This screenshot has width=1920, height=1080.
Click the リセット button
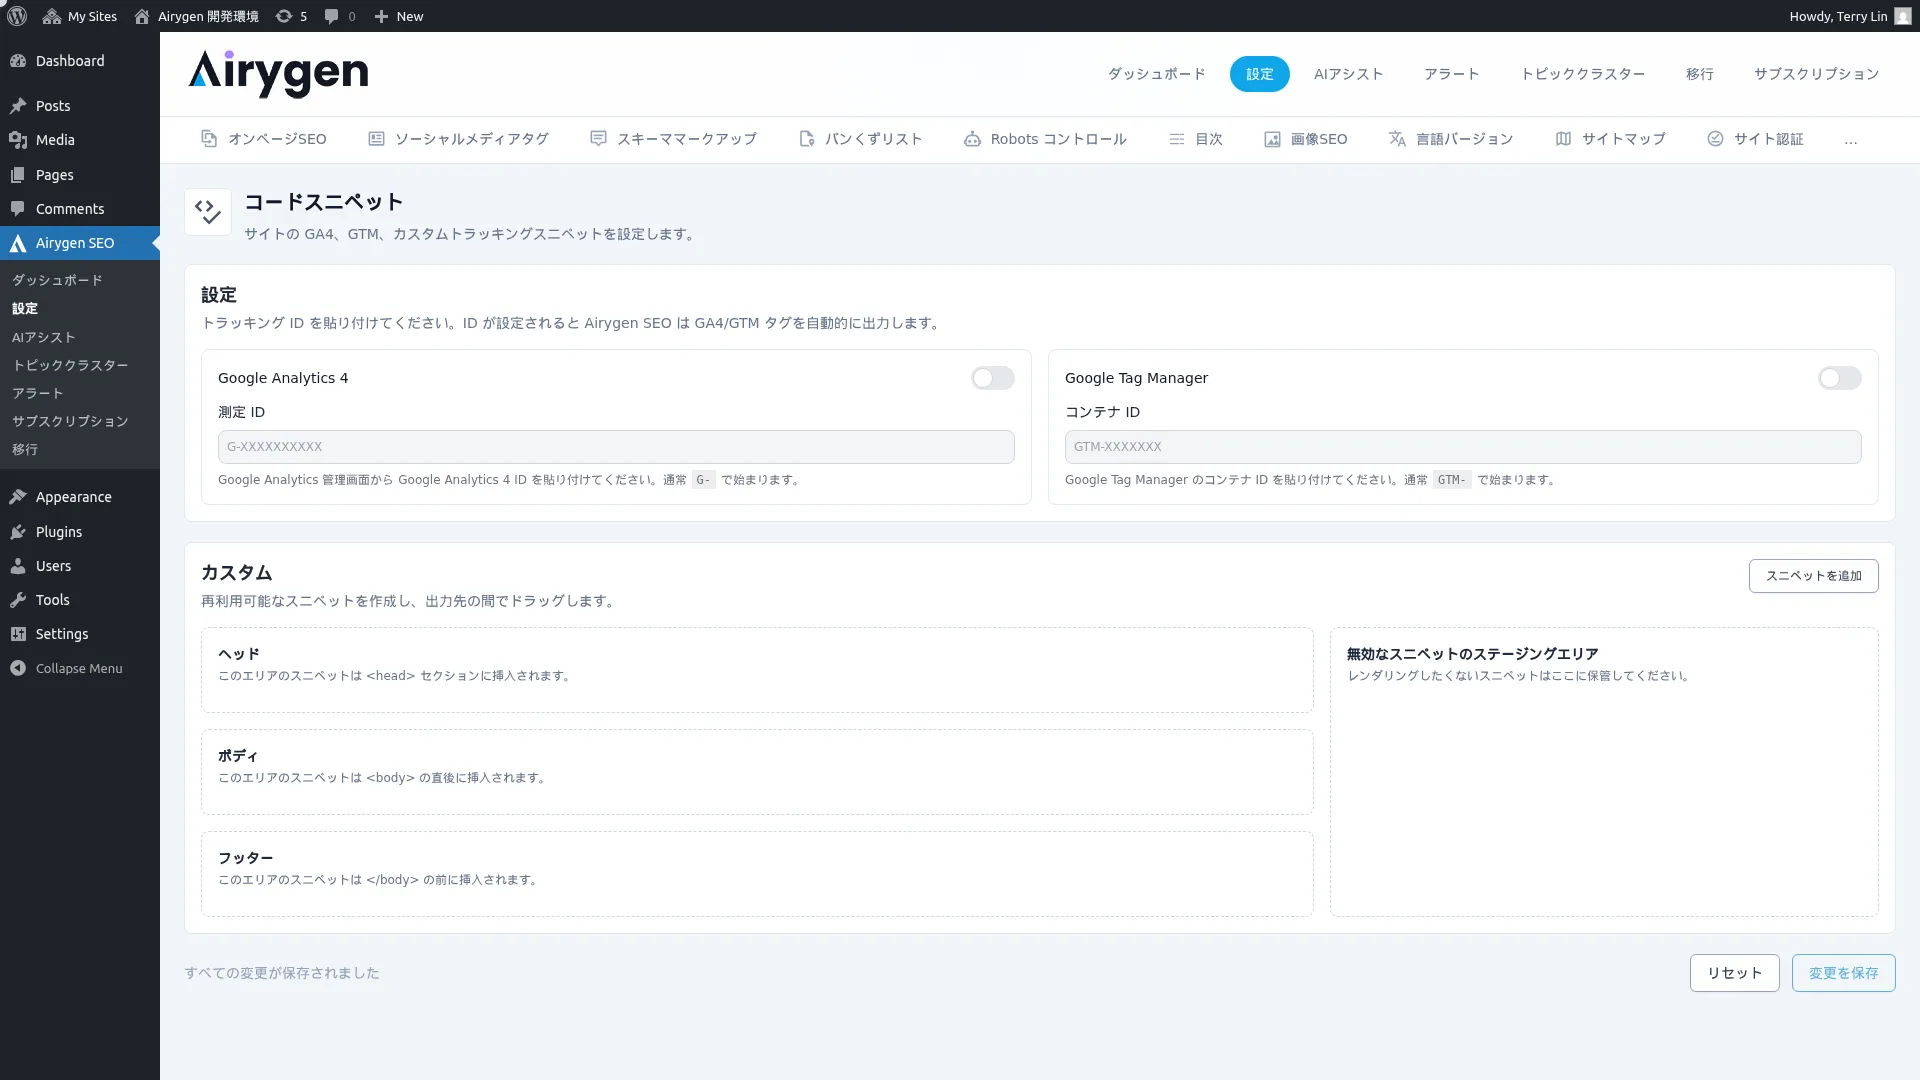1734,973
